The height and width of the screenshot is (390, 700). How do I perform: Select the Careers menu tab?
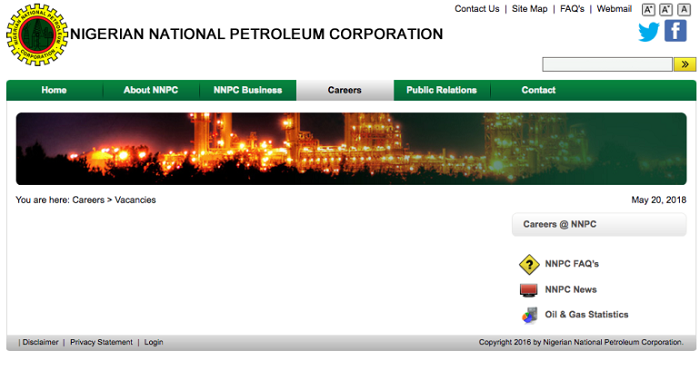(x=345, y=90)
